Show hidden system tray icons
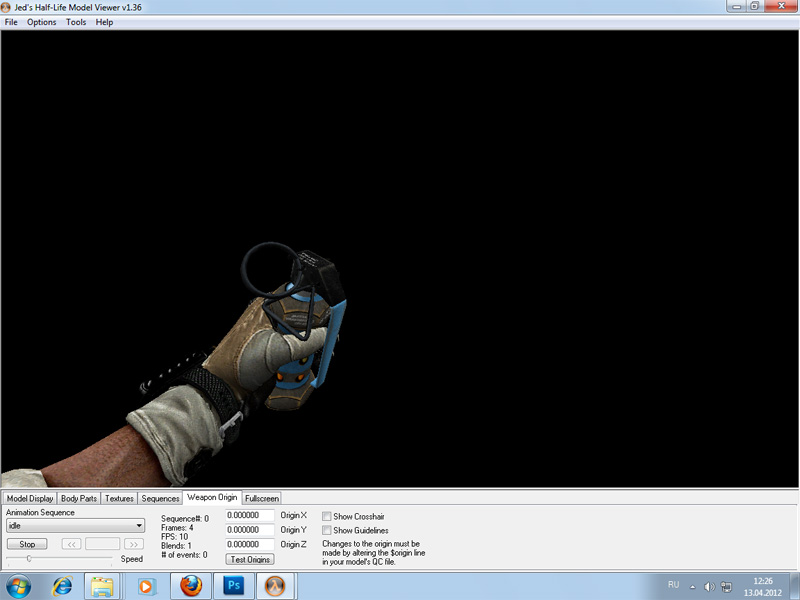This screenshot has height=600, width=800. point(692,585)
